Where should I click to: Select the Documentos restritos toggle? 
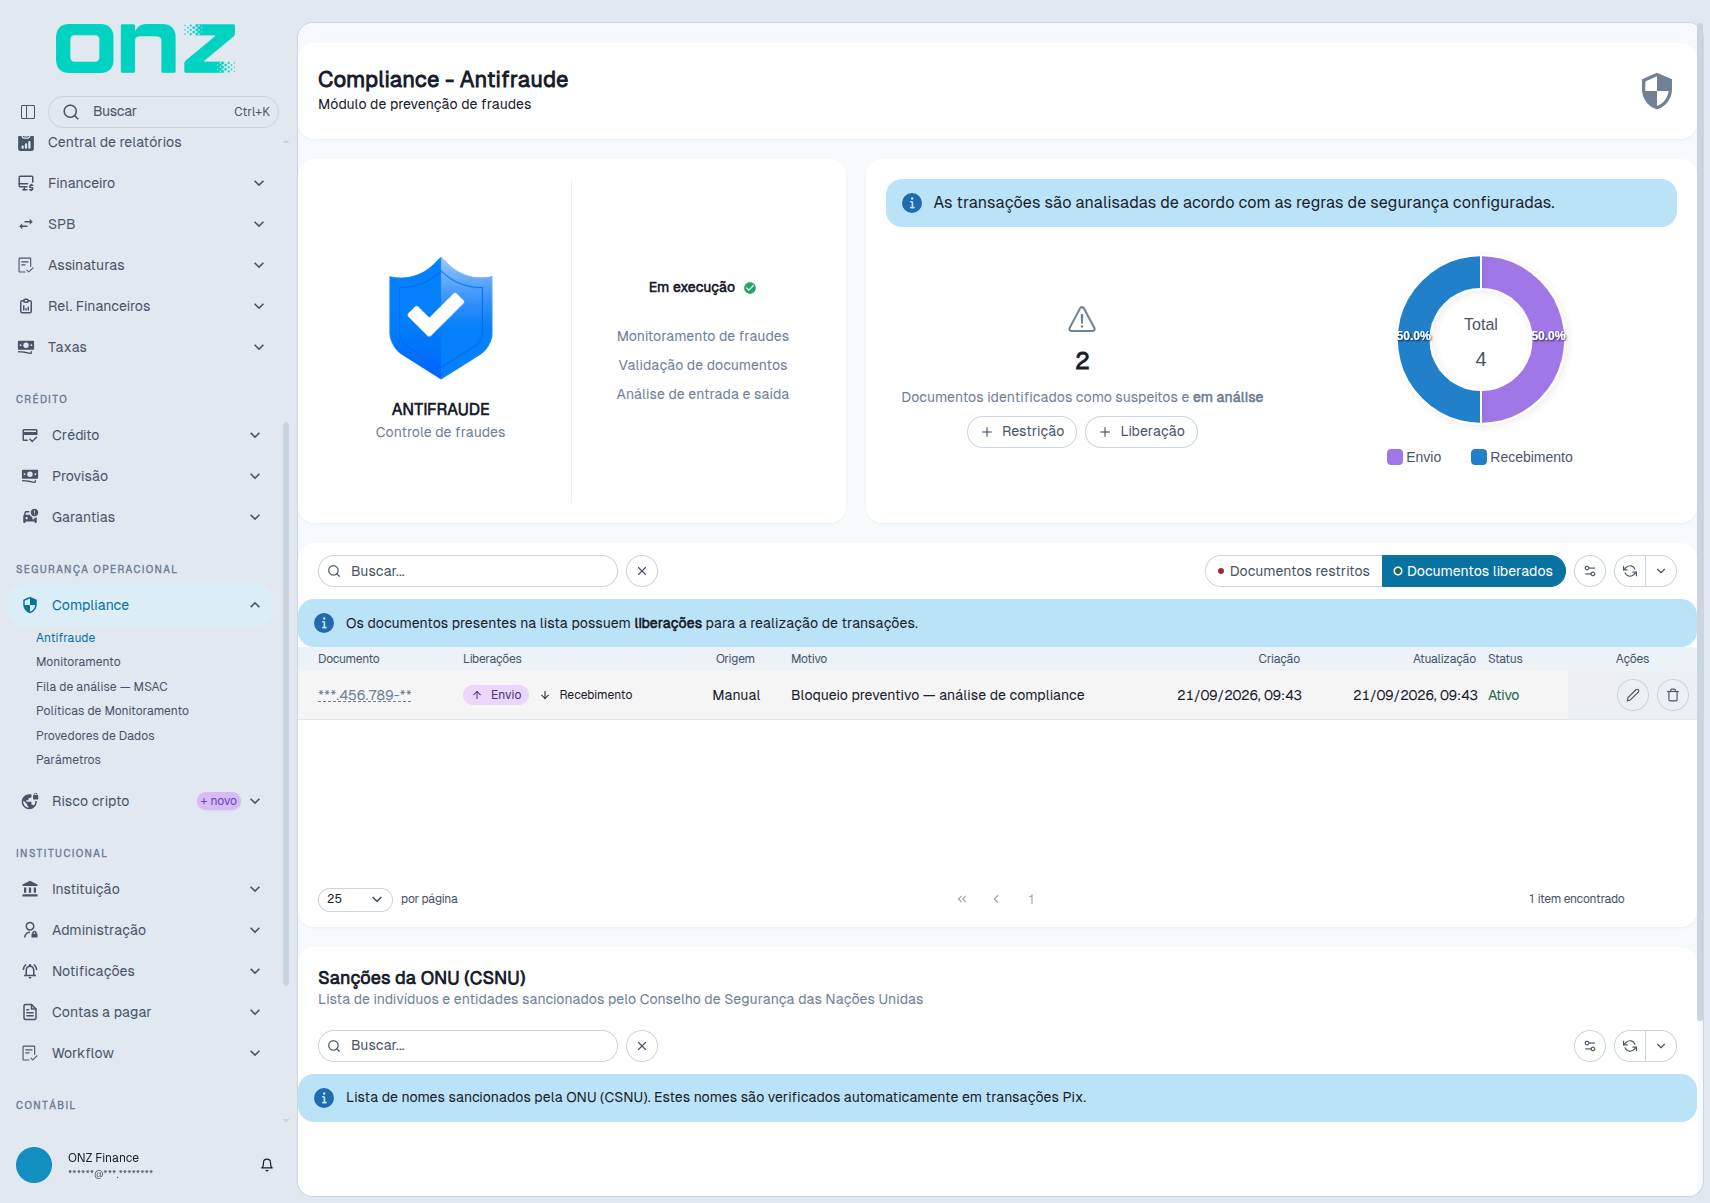click(x=1294, y=571)
